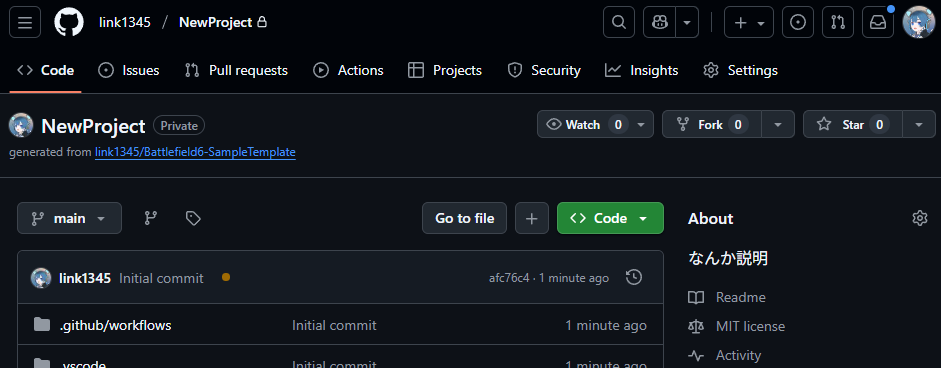Open the notifications inbox icon
This screenshot has height=368, width=941.
[x=878, y=22]
